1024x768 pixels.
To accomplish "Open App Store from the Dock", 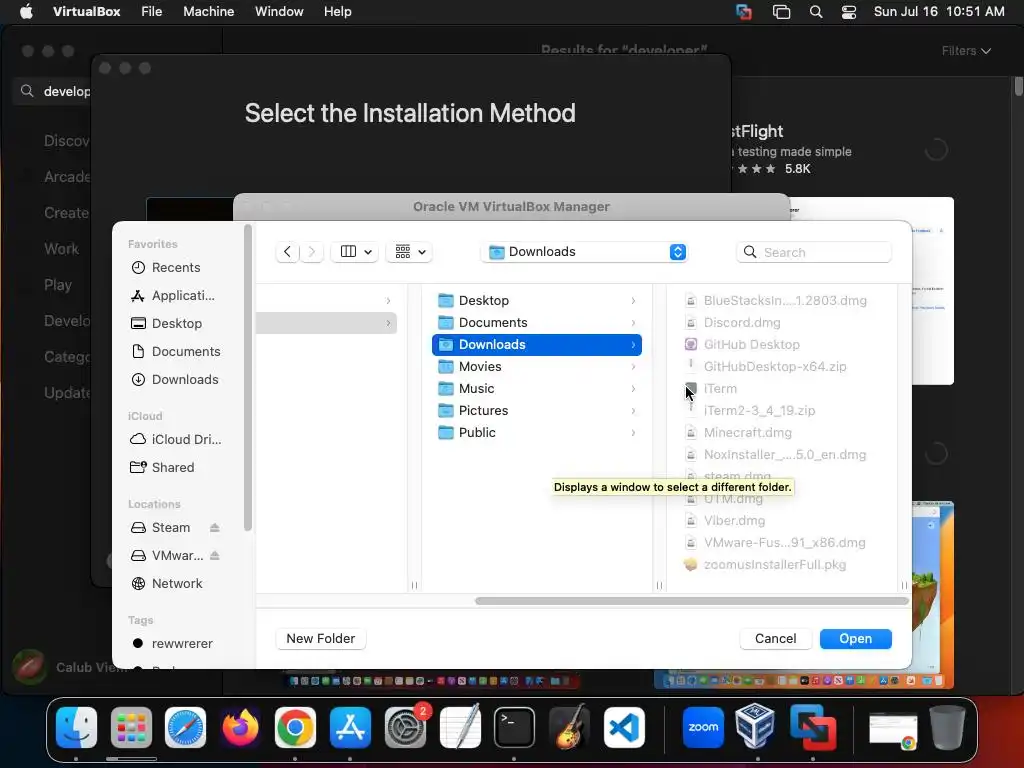I will coord(350,727).
